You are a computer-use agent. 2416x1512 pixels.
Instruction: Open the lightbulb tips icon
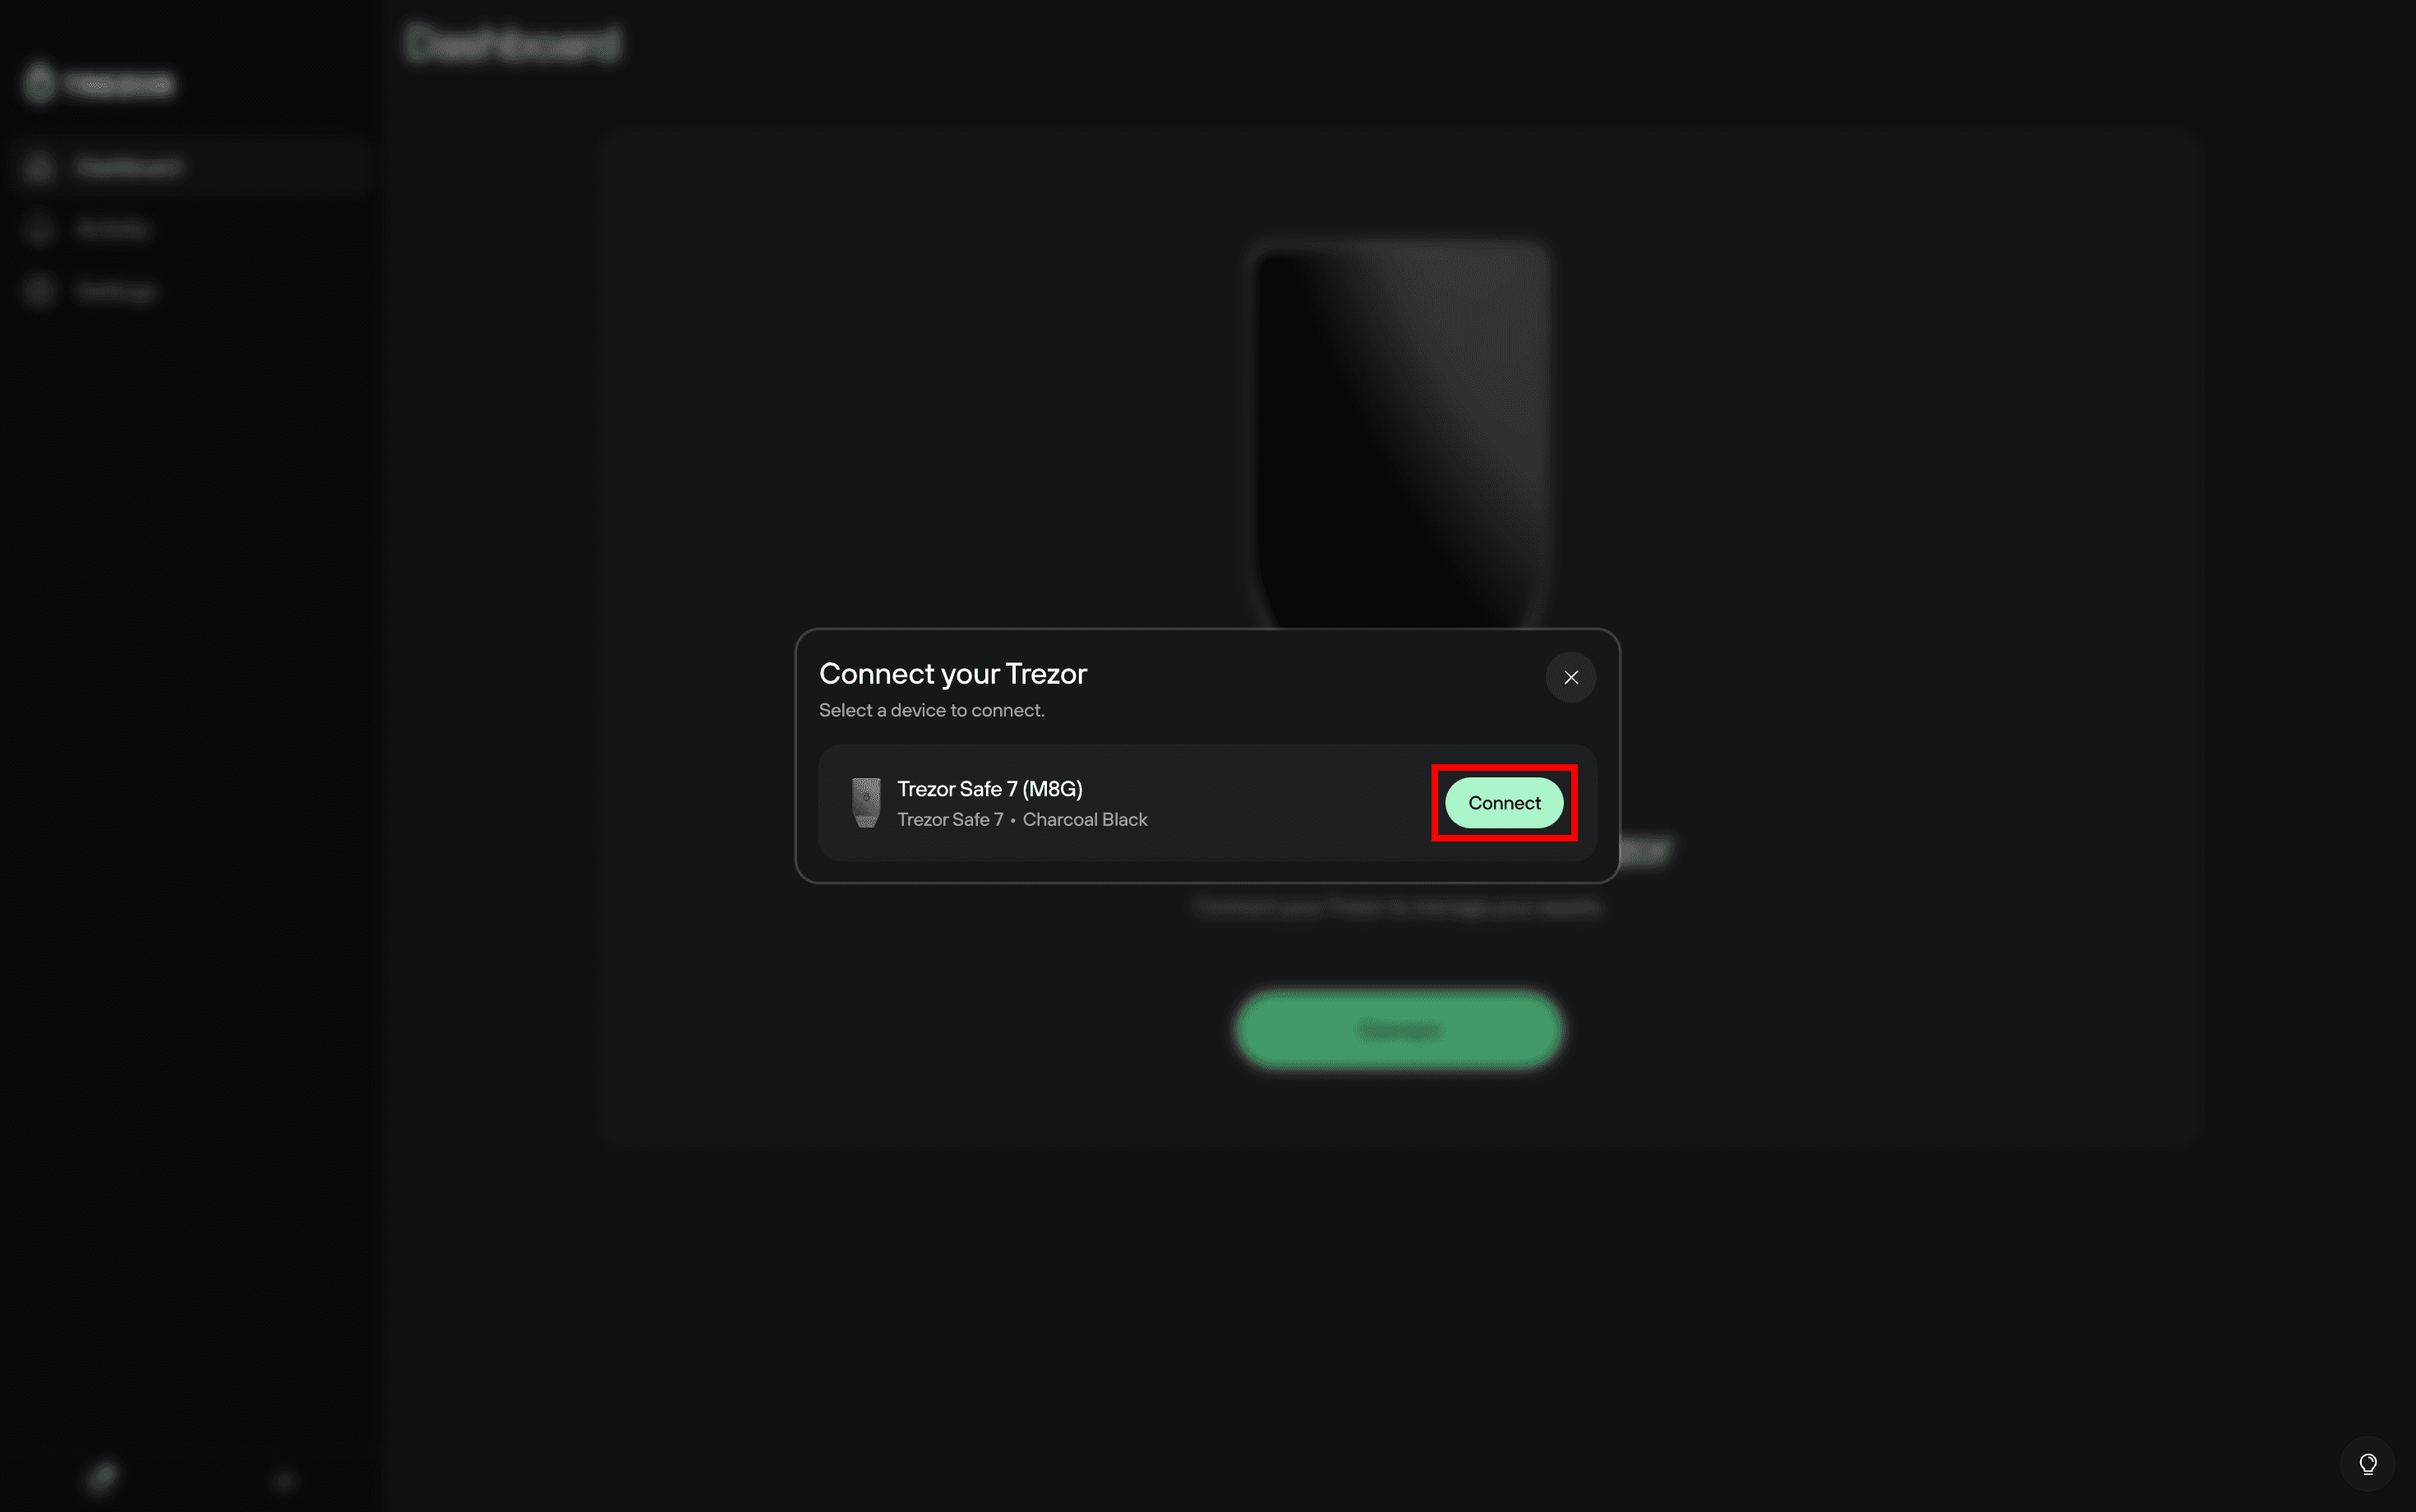point(2368,1464)
